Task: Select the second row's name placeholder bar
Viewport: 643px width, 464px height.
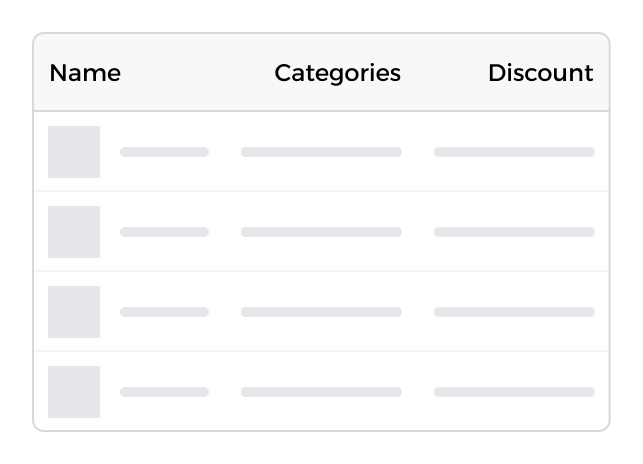Action: point(164,232)
